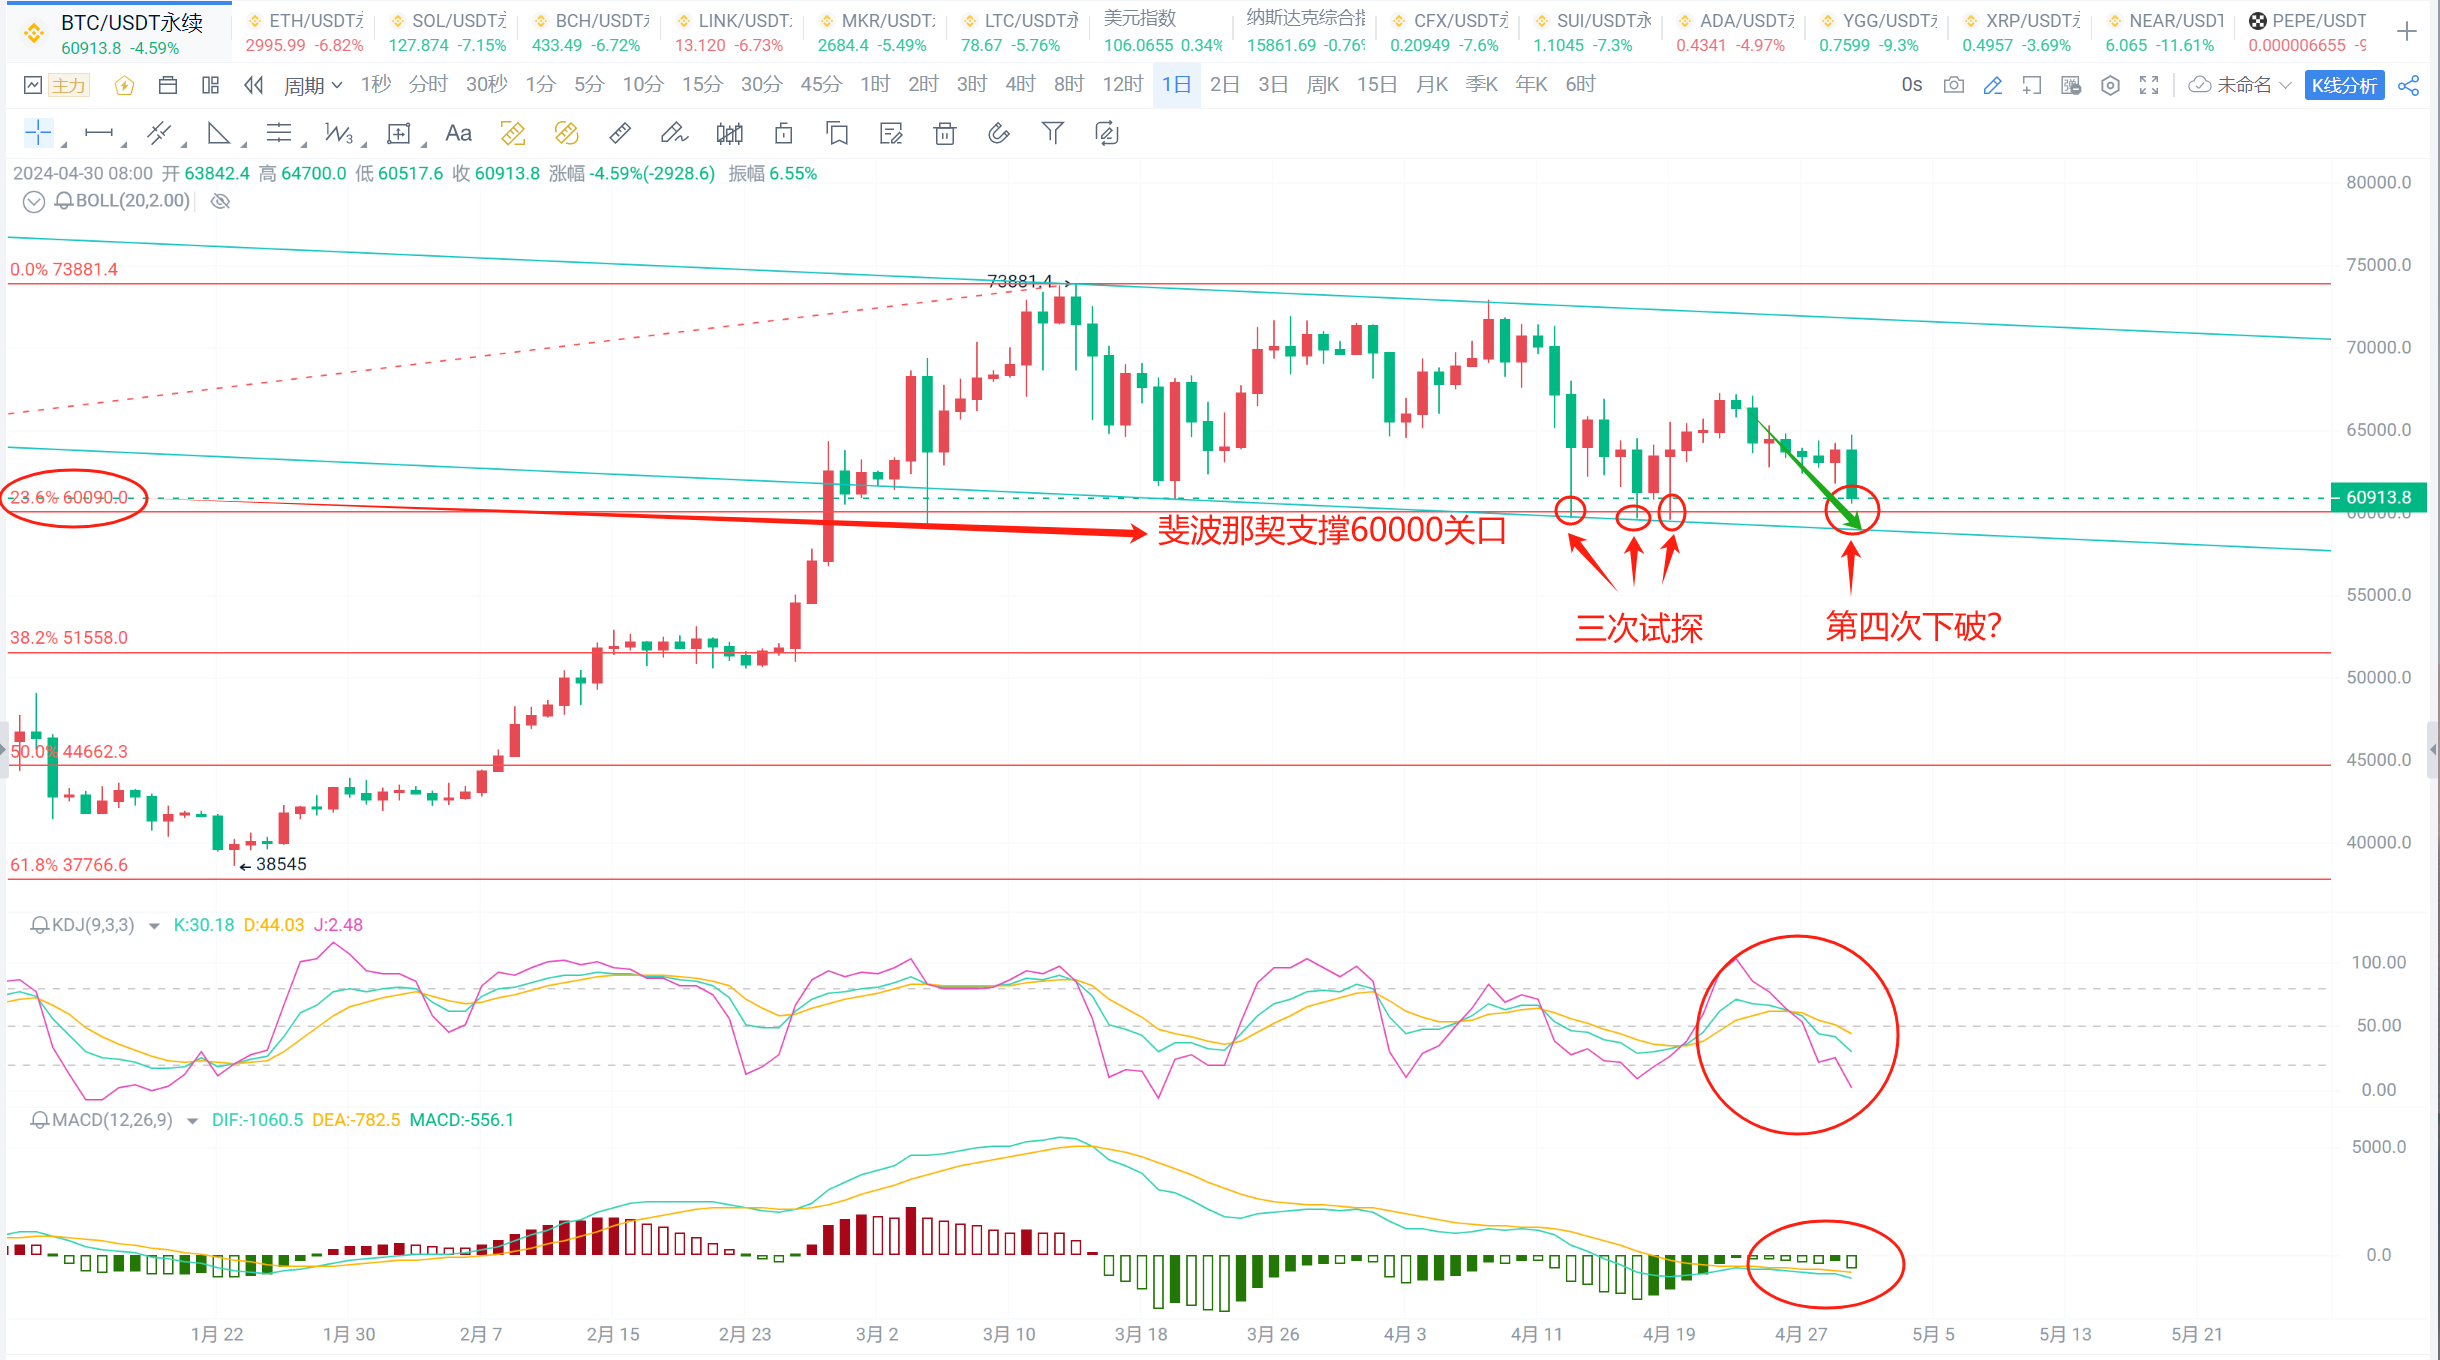
Task: Toggle BOLL indicator visibility eye icon
Action: [221, 201]
